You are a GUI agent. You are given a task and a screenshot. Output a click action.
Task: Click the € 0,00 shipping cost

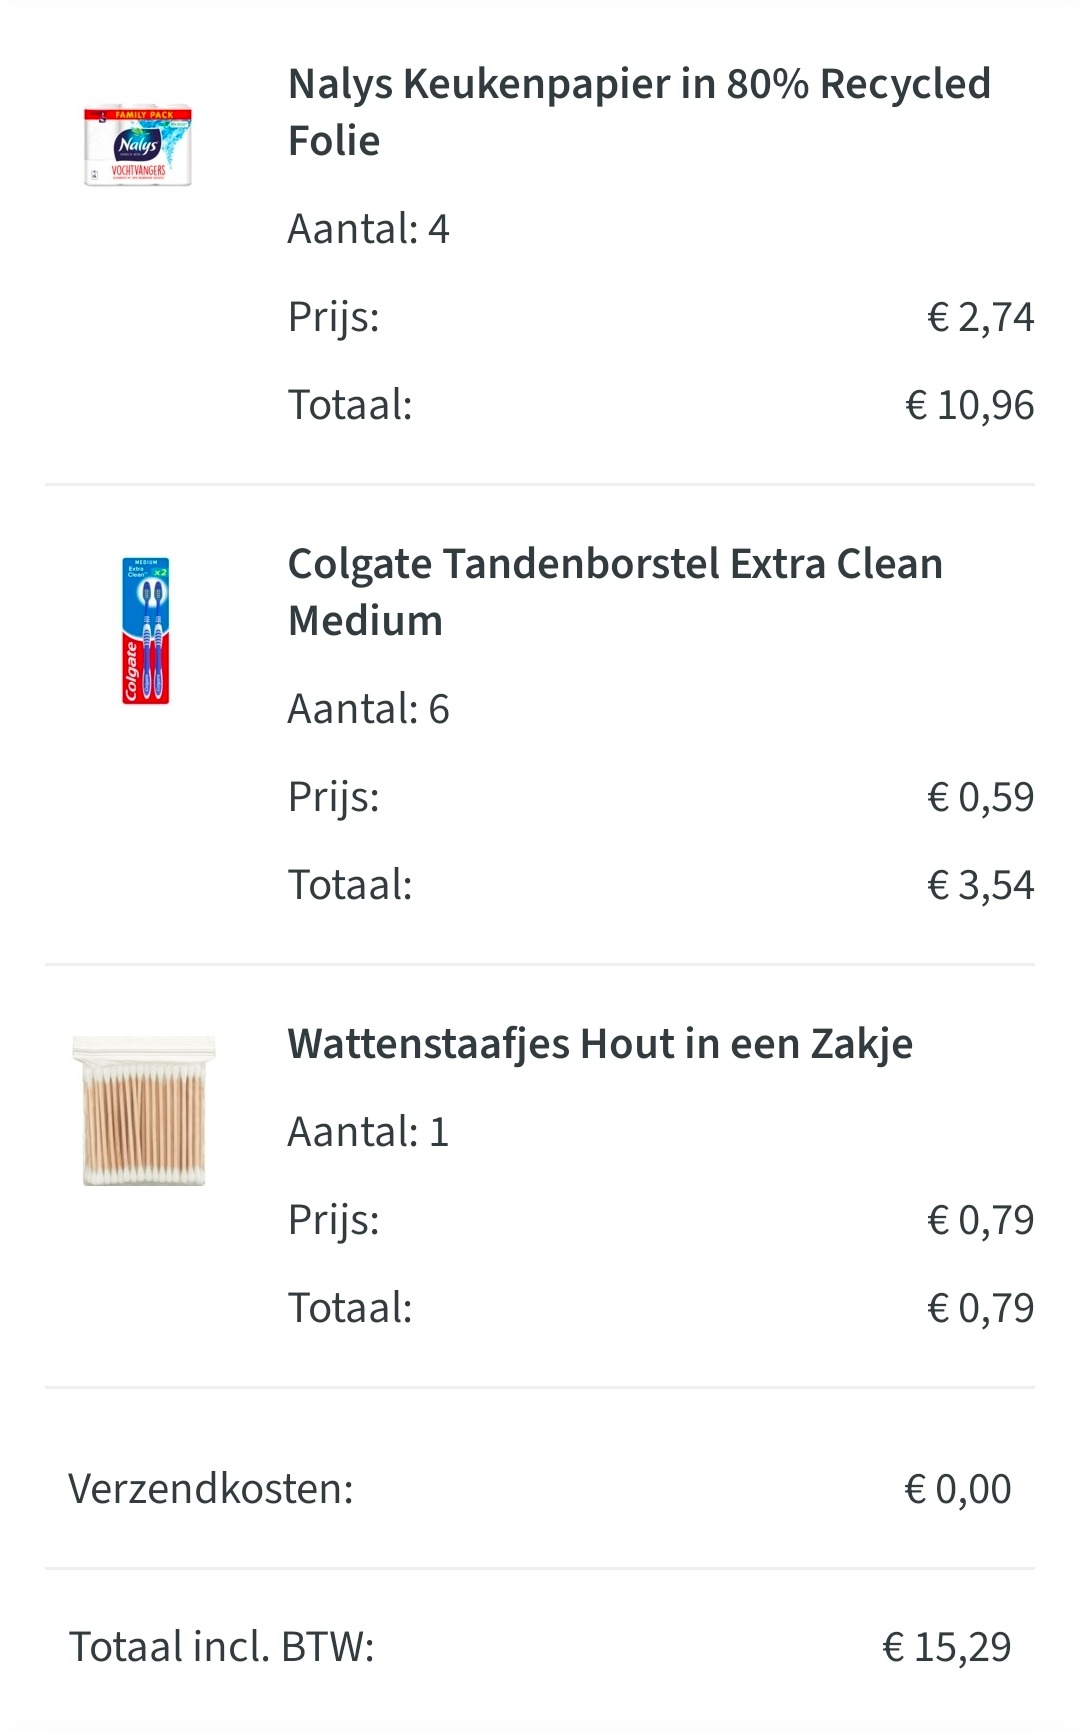point(957,1489)
